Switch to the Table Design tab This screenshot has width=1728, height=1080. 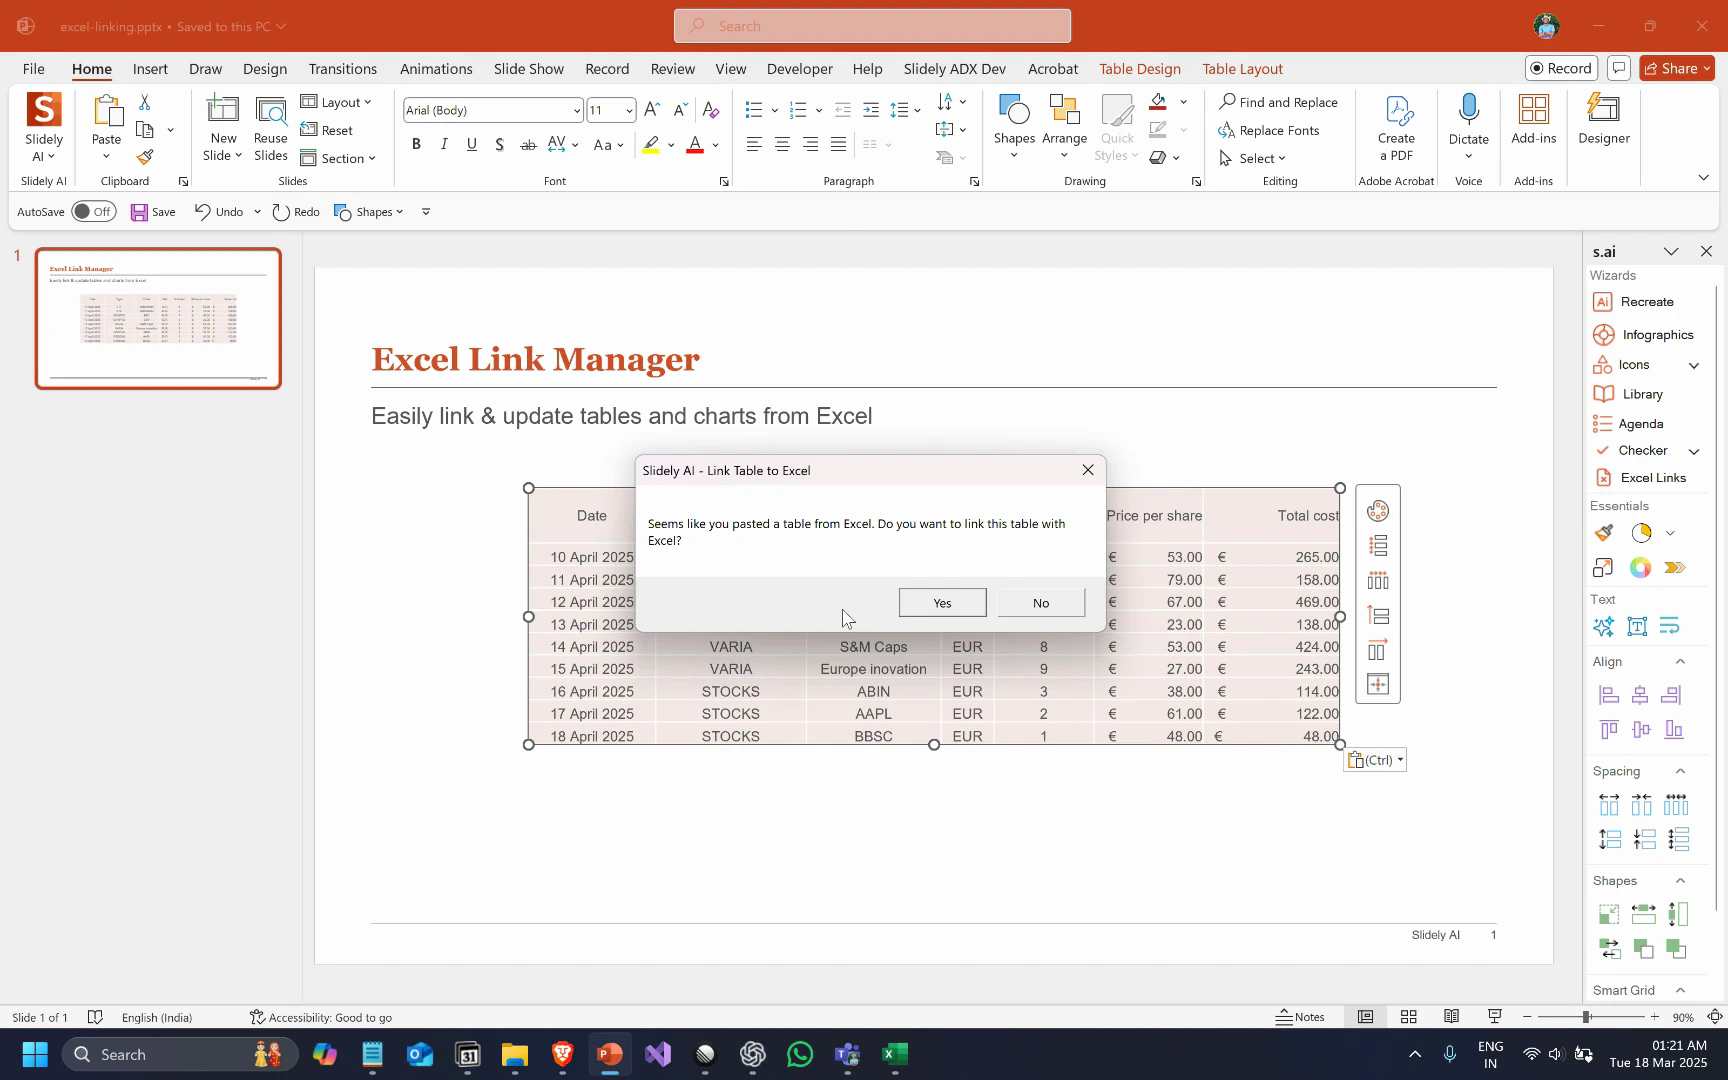pyautogui.click(x=1140, y=69)
